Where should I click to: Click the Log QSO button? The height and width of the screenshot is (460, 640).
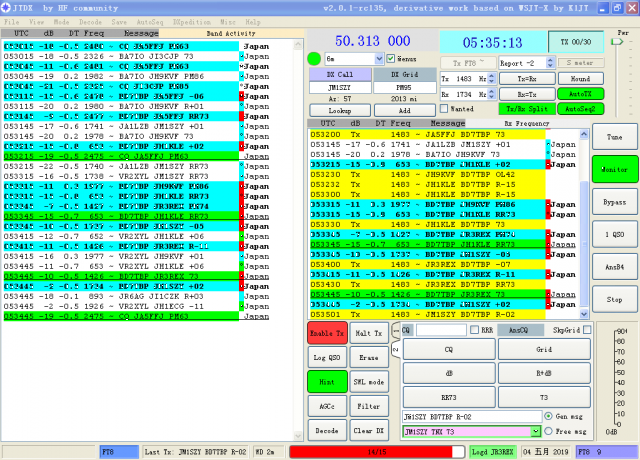pos(327,358)
